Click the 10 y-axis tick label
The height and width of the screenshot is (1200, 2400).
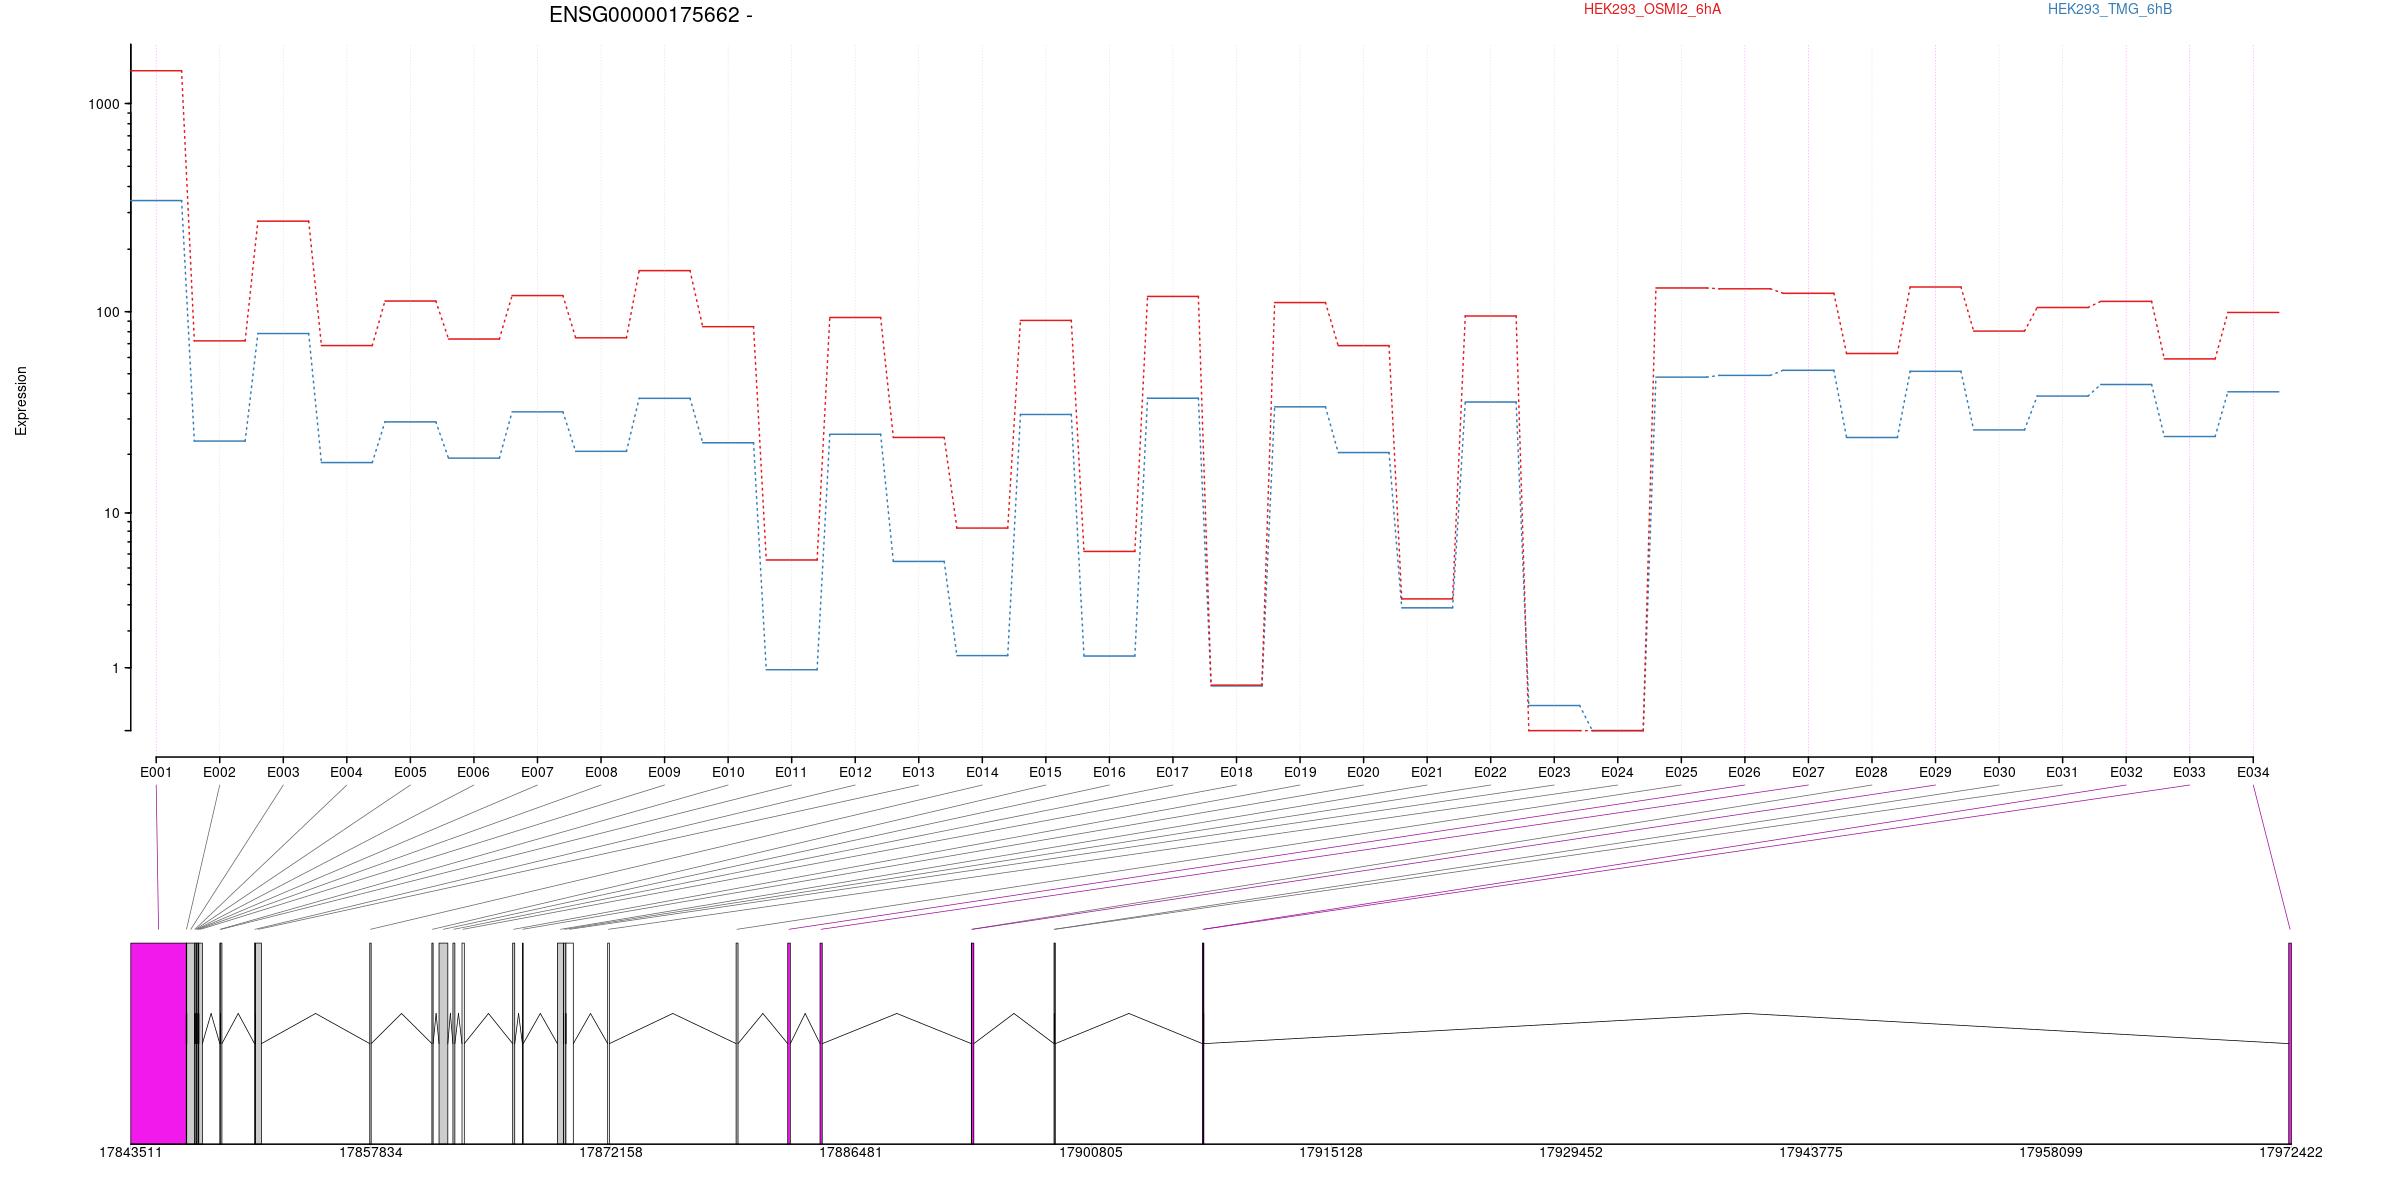pos(112,513)
